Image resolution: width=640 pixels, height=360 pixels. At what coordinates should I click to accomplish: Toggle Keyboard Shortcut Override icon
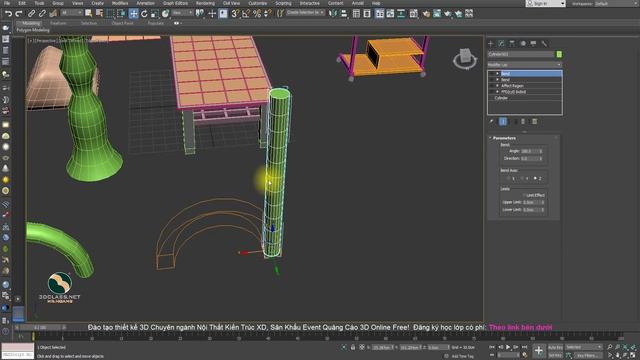click(x=223, y=13)
